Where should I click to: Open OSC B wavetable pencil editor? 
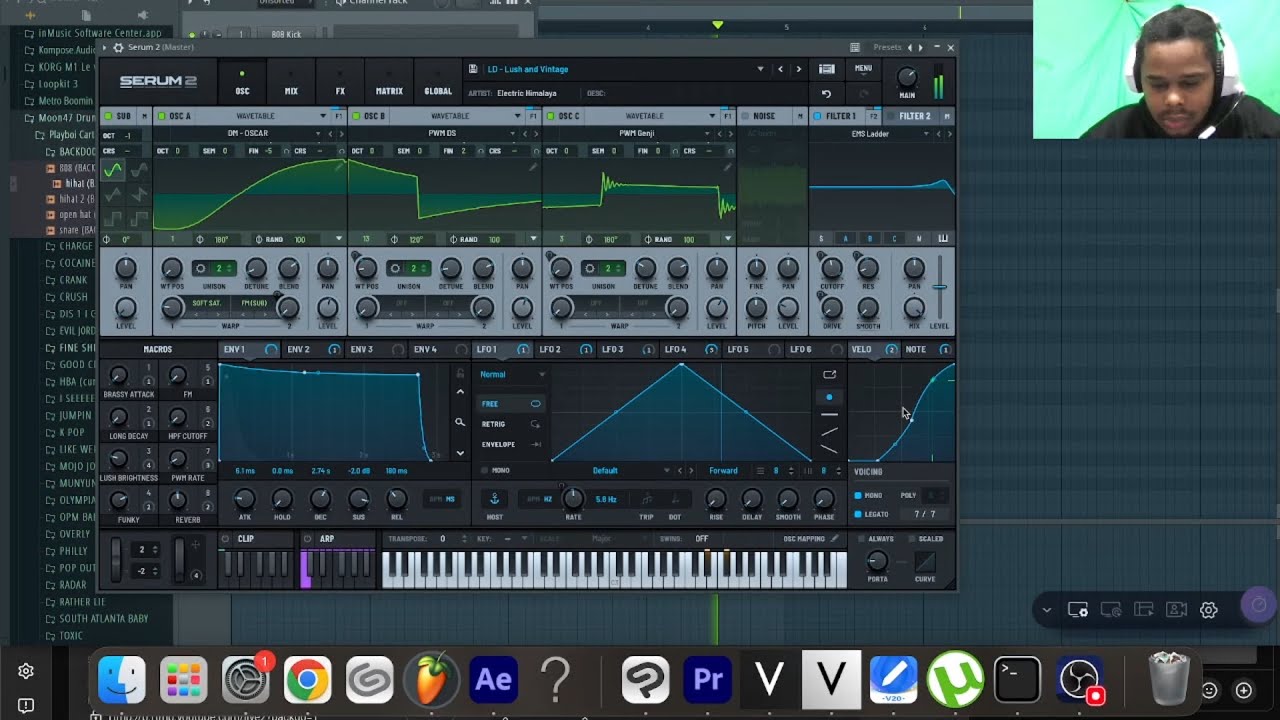click(533, 167)
